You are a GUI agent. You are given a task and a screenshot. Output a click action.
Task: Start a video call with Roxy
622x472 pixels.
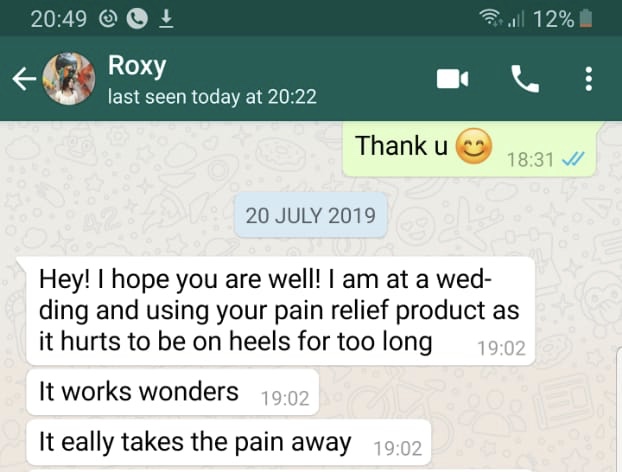[x=452, y=79]
